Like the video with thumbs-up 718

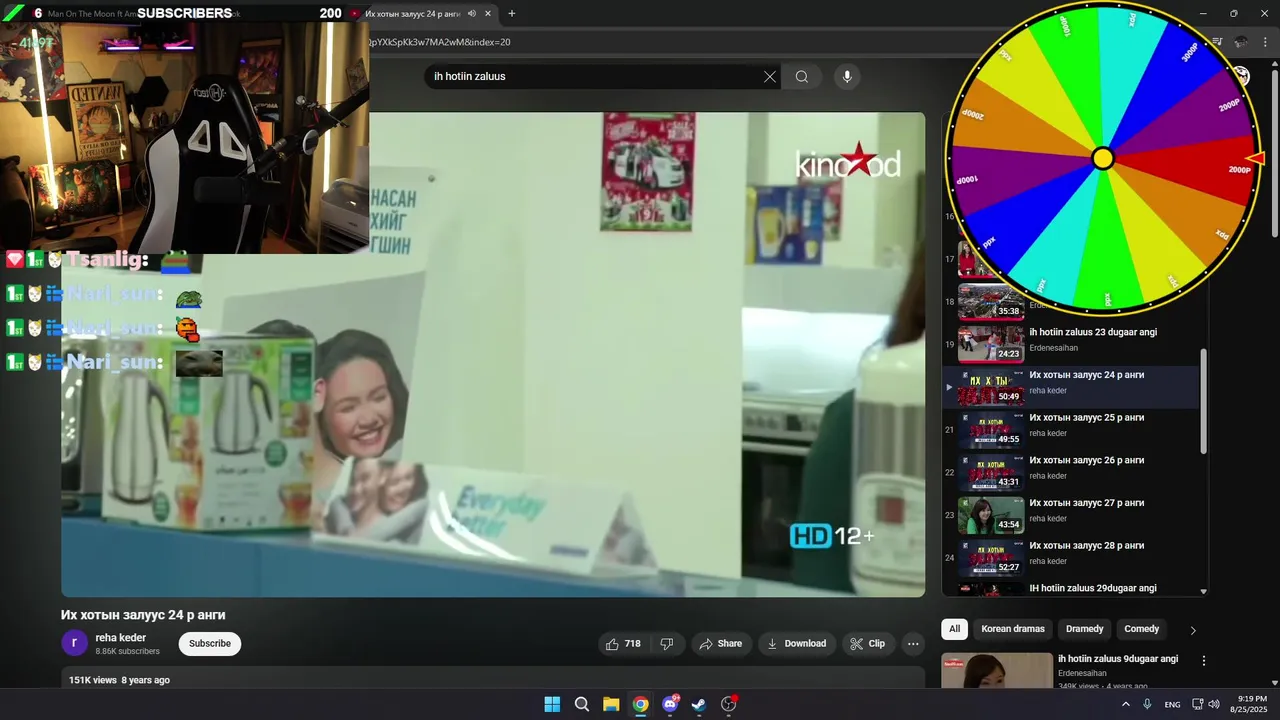coord(622,644)
